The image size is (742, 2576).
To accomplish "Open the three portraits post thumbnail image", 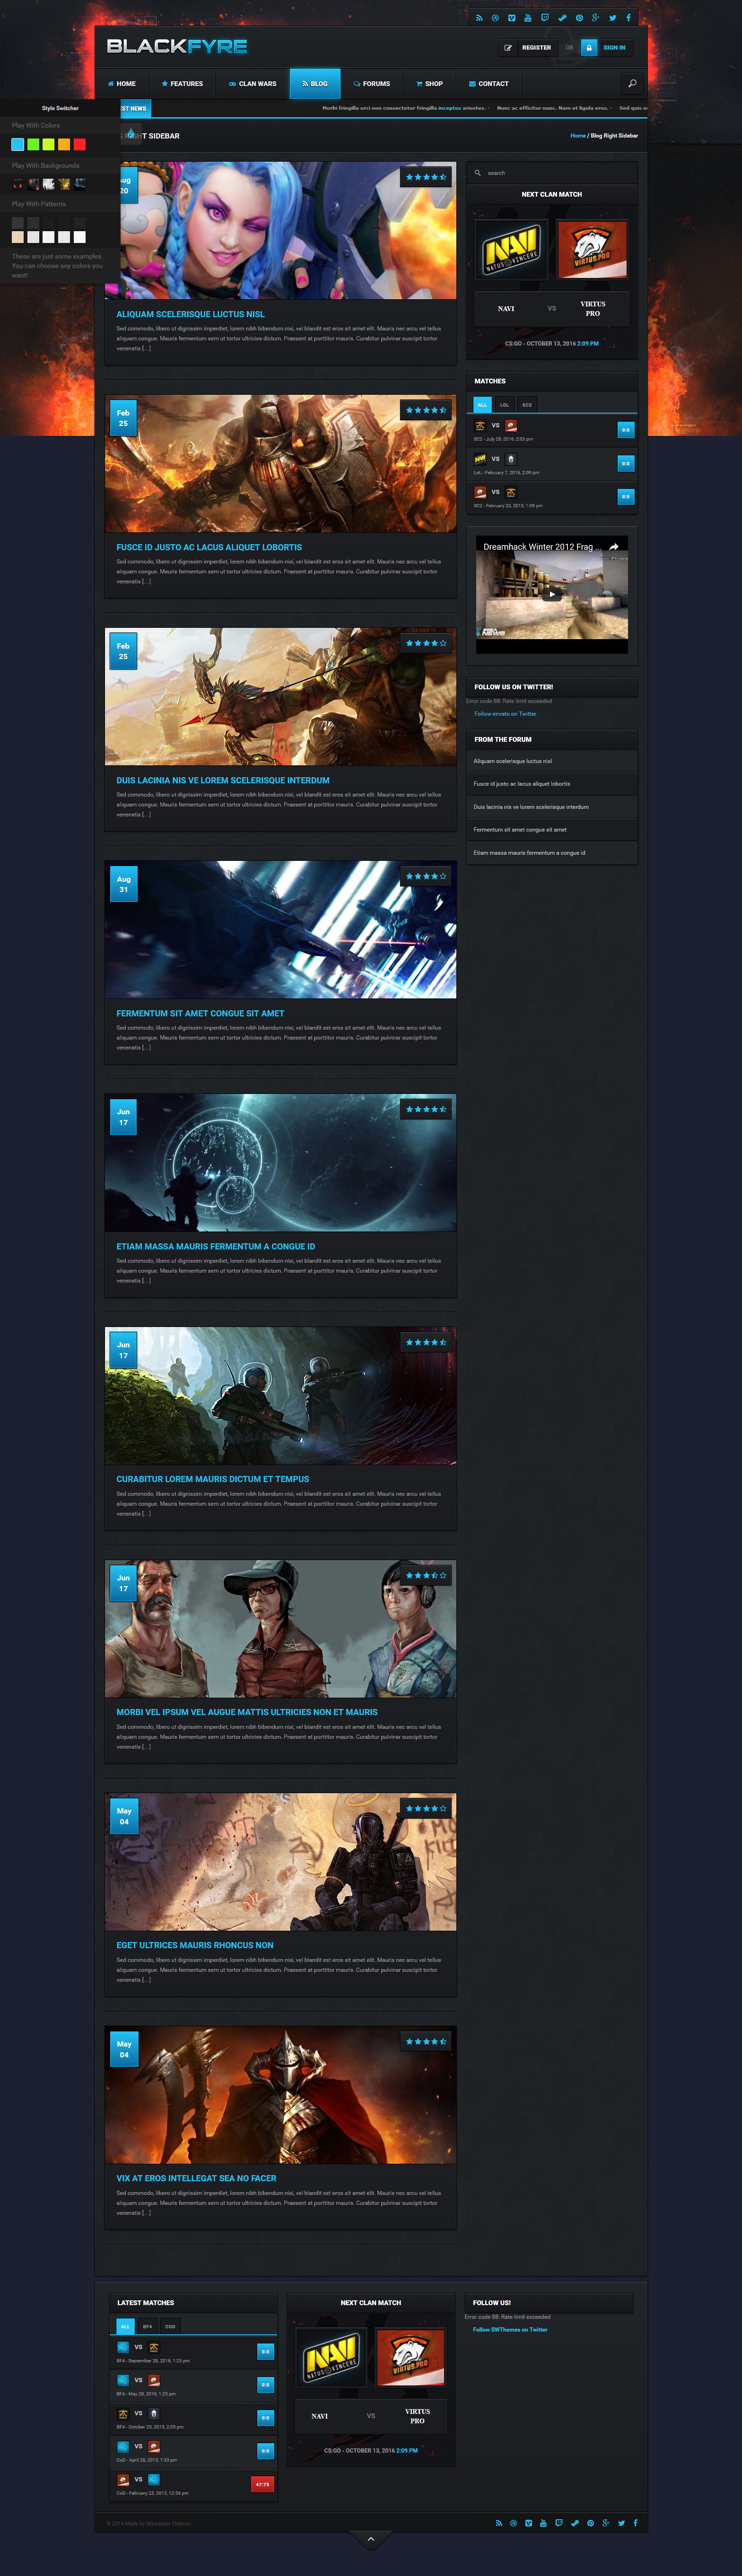I will (x=281, y=1628).
